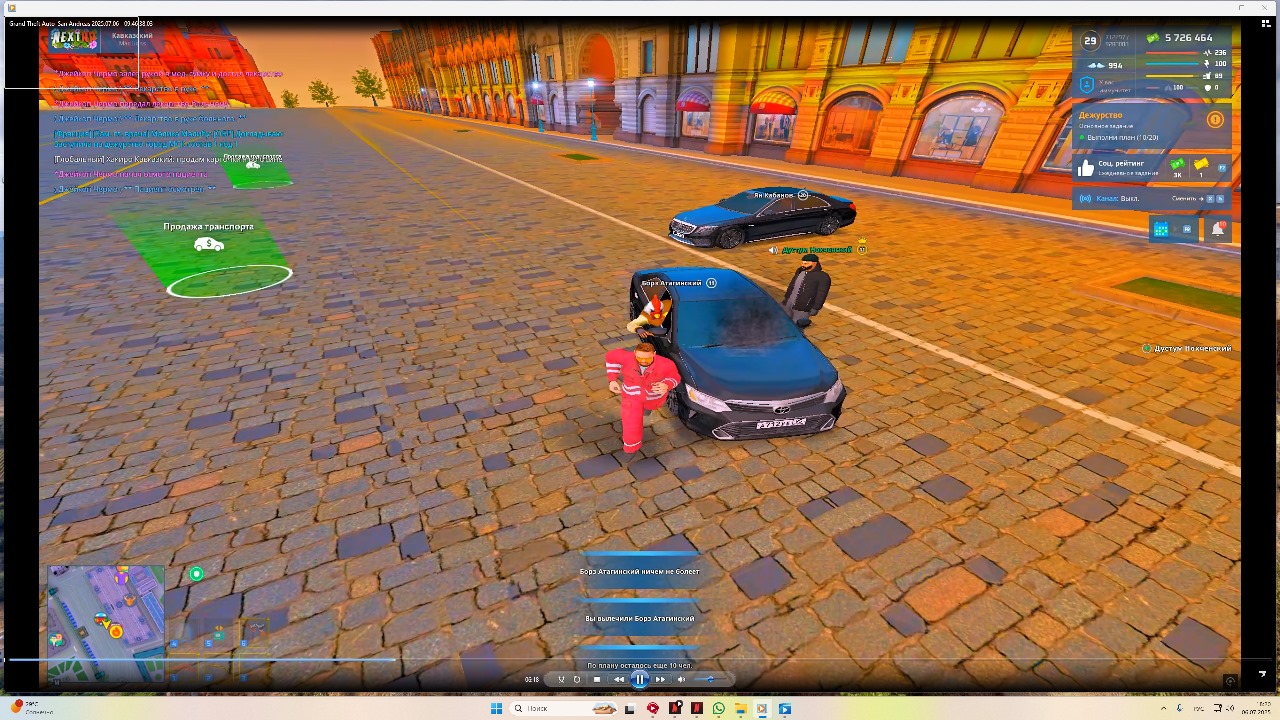Open the Windows Start menu
Image resolution: width=1280 pixels, height=720 pixels.
coord(496,708)
